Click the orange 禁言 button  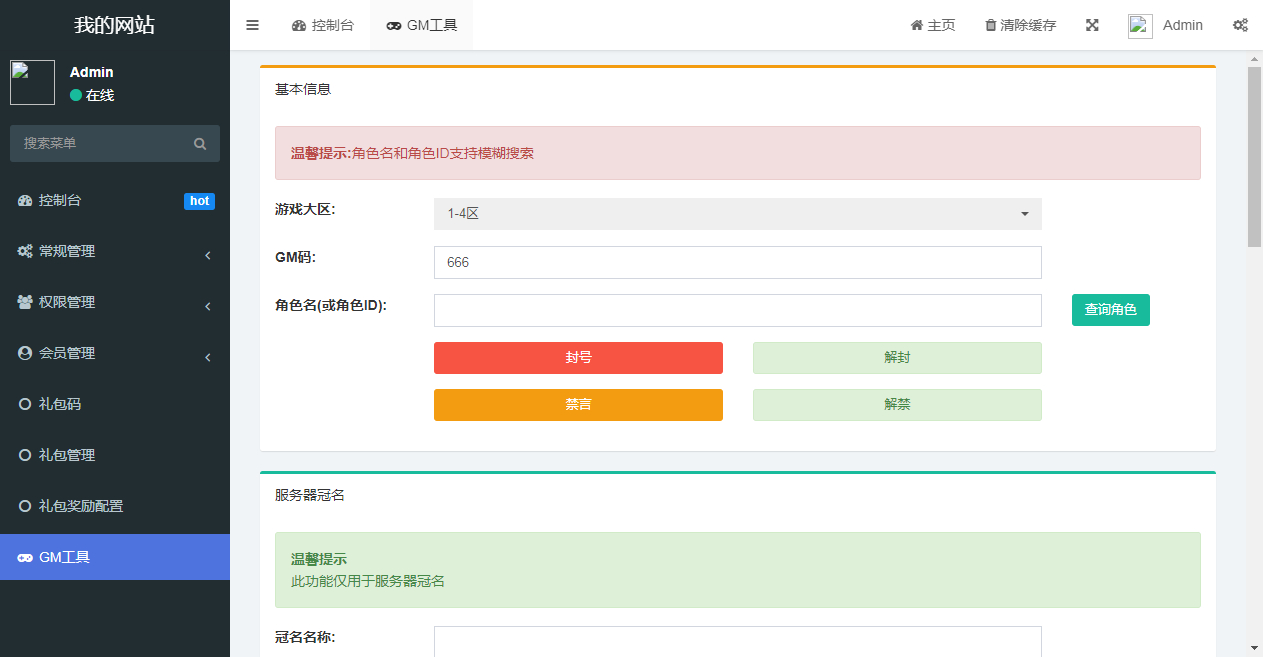point(578,405)
